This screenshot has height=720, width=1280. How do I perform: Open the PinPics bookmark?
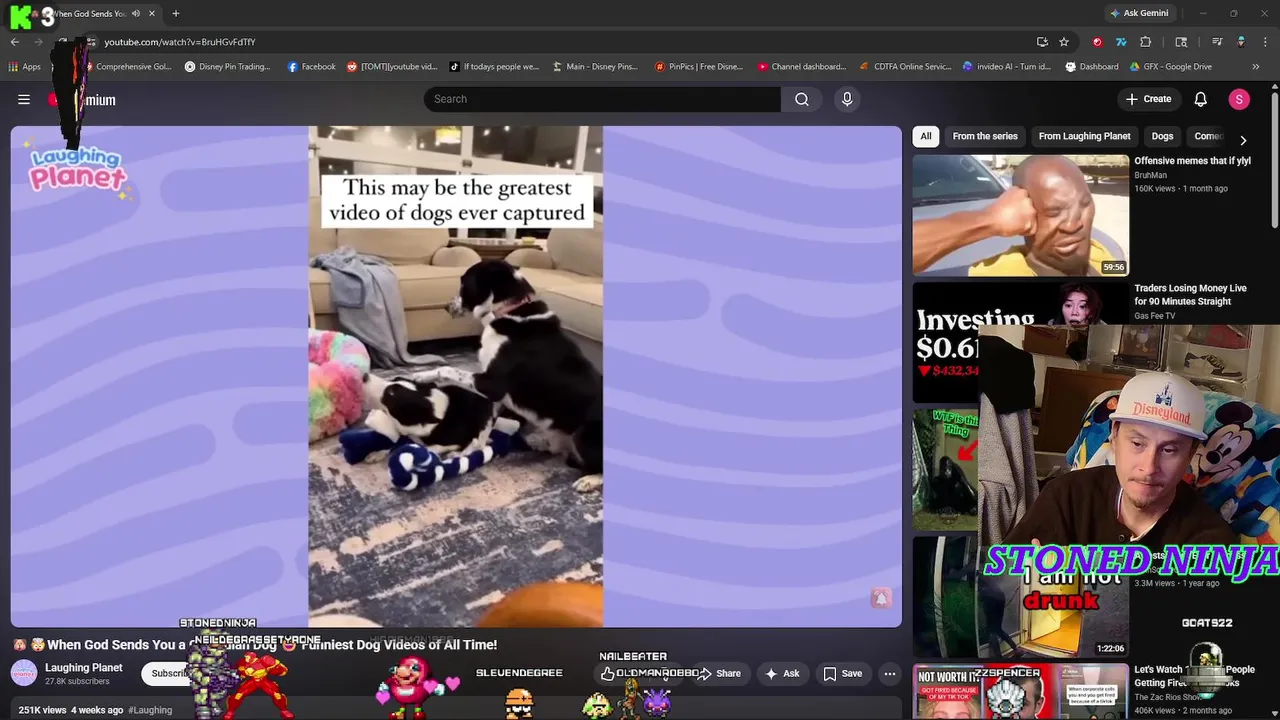pyautogui.click(x=699, y=67)
